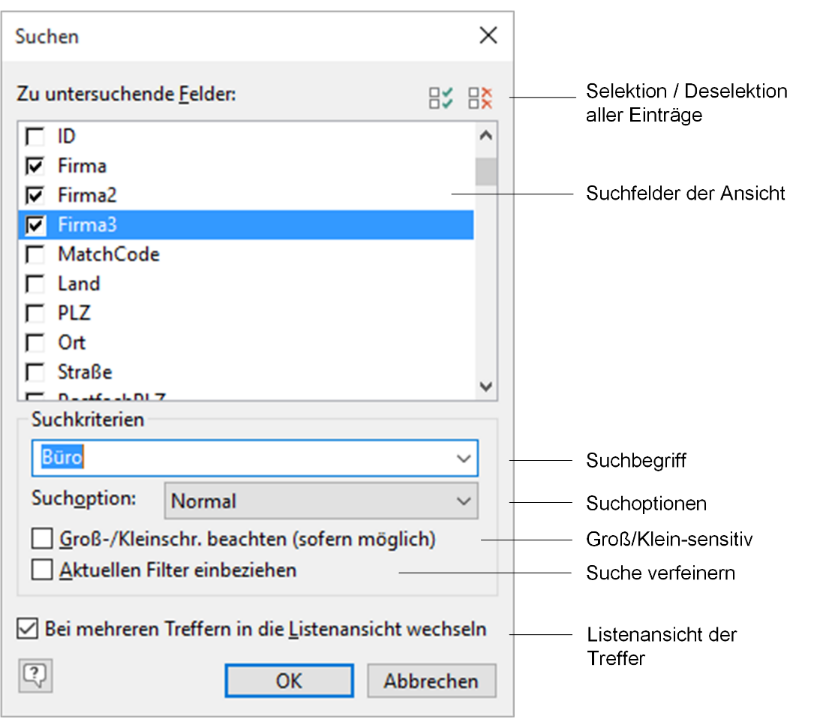Click the select all entries icon
This screenshot has width=838, height=728.
click(440, 98)
